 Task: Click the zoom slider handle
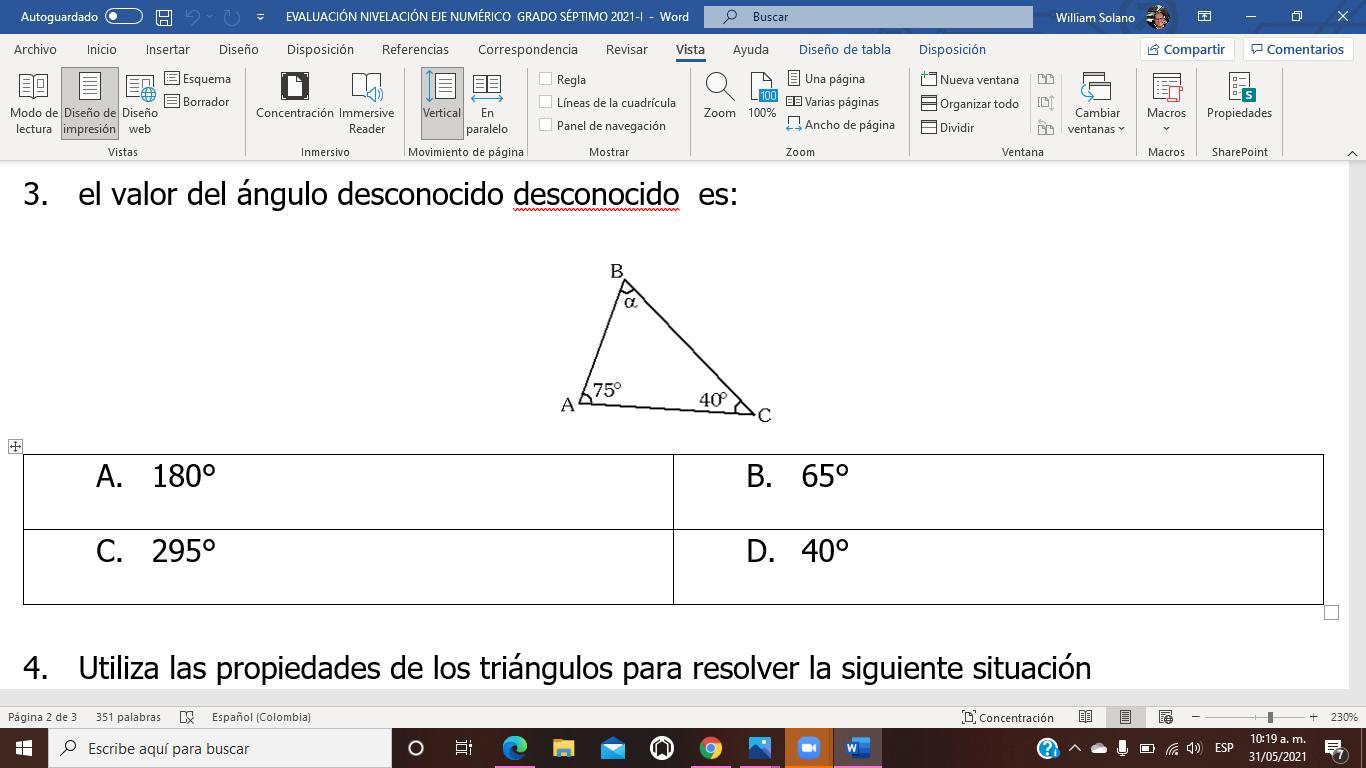coord(1270,717)
